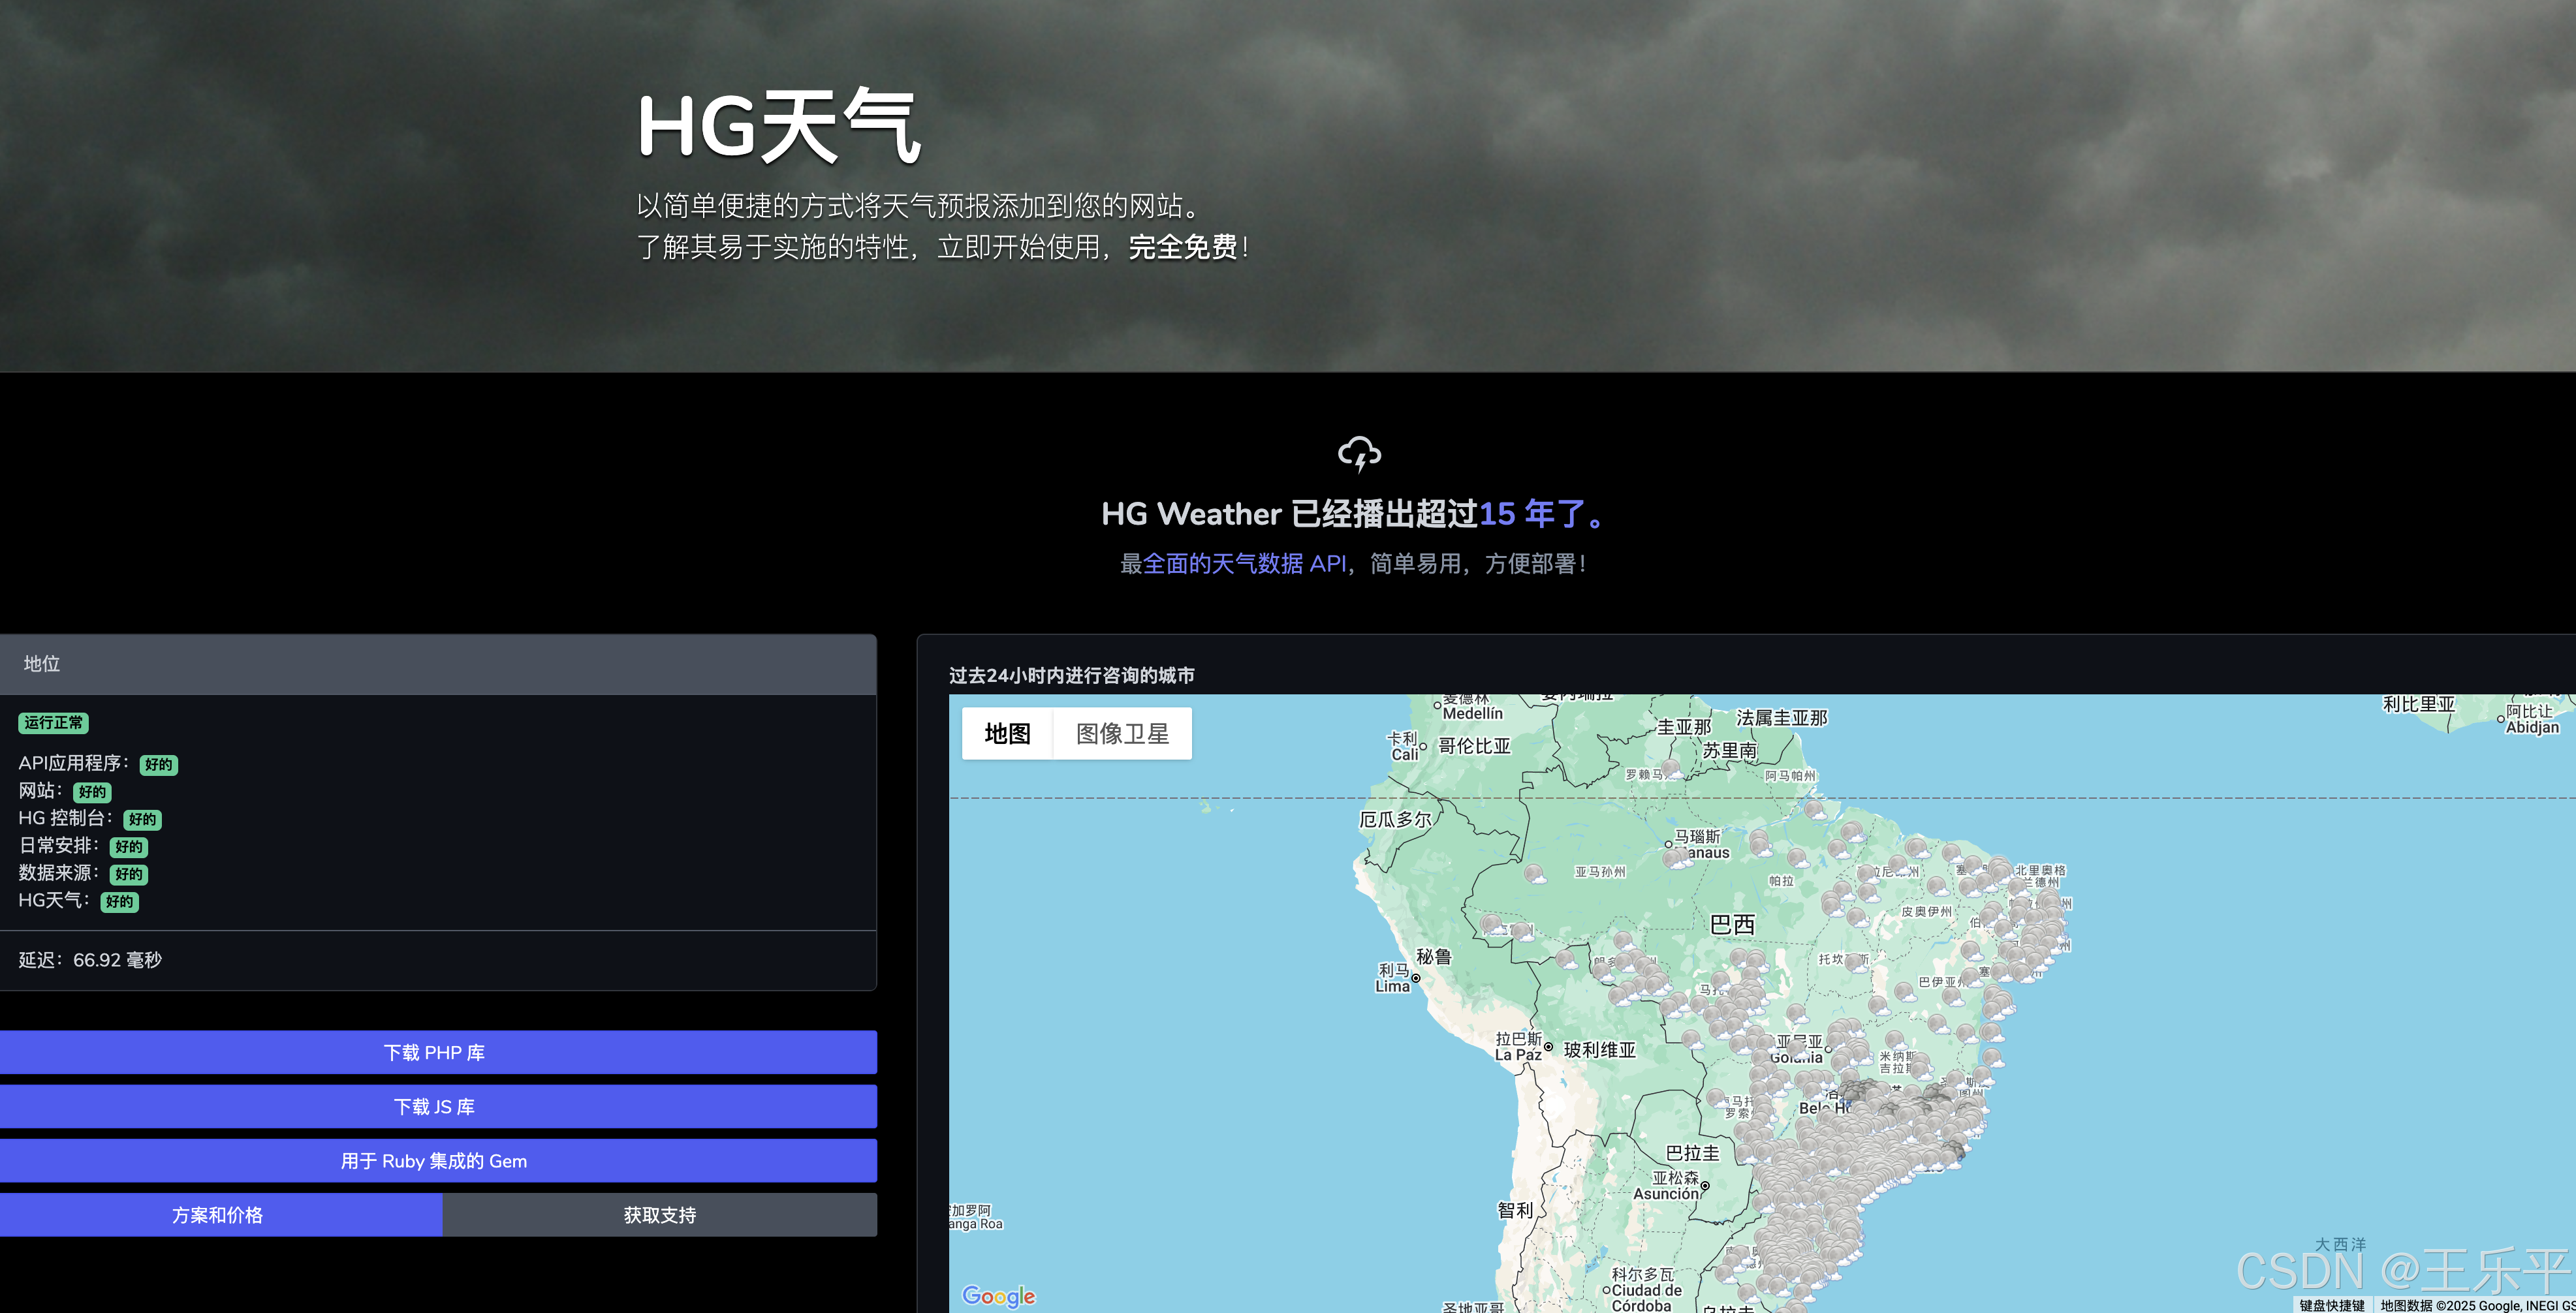Switch map to 地图 view

[1007, 734]
